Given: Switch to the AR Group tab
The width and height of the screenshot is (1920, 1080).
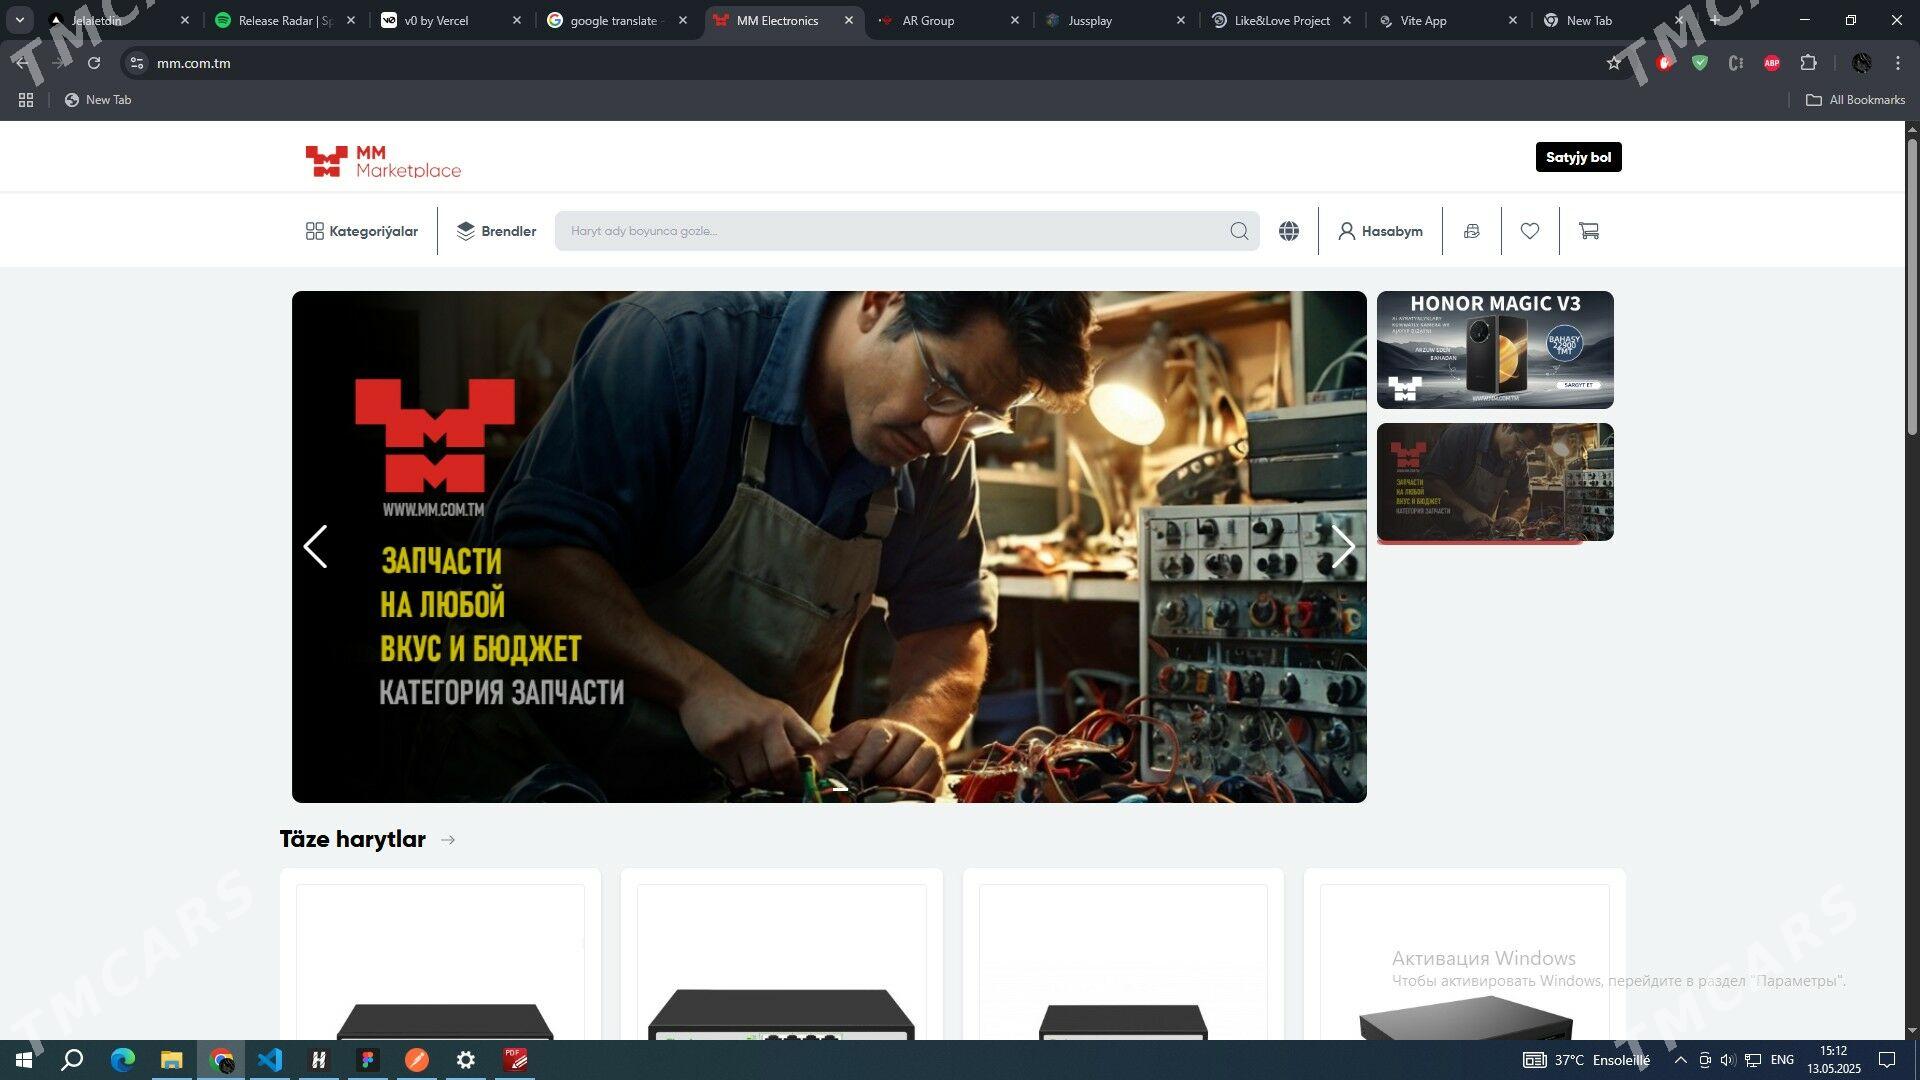Looking at the screenshot, I should coord(928,20).
